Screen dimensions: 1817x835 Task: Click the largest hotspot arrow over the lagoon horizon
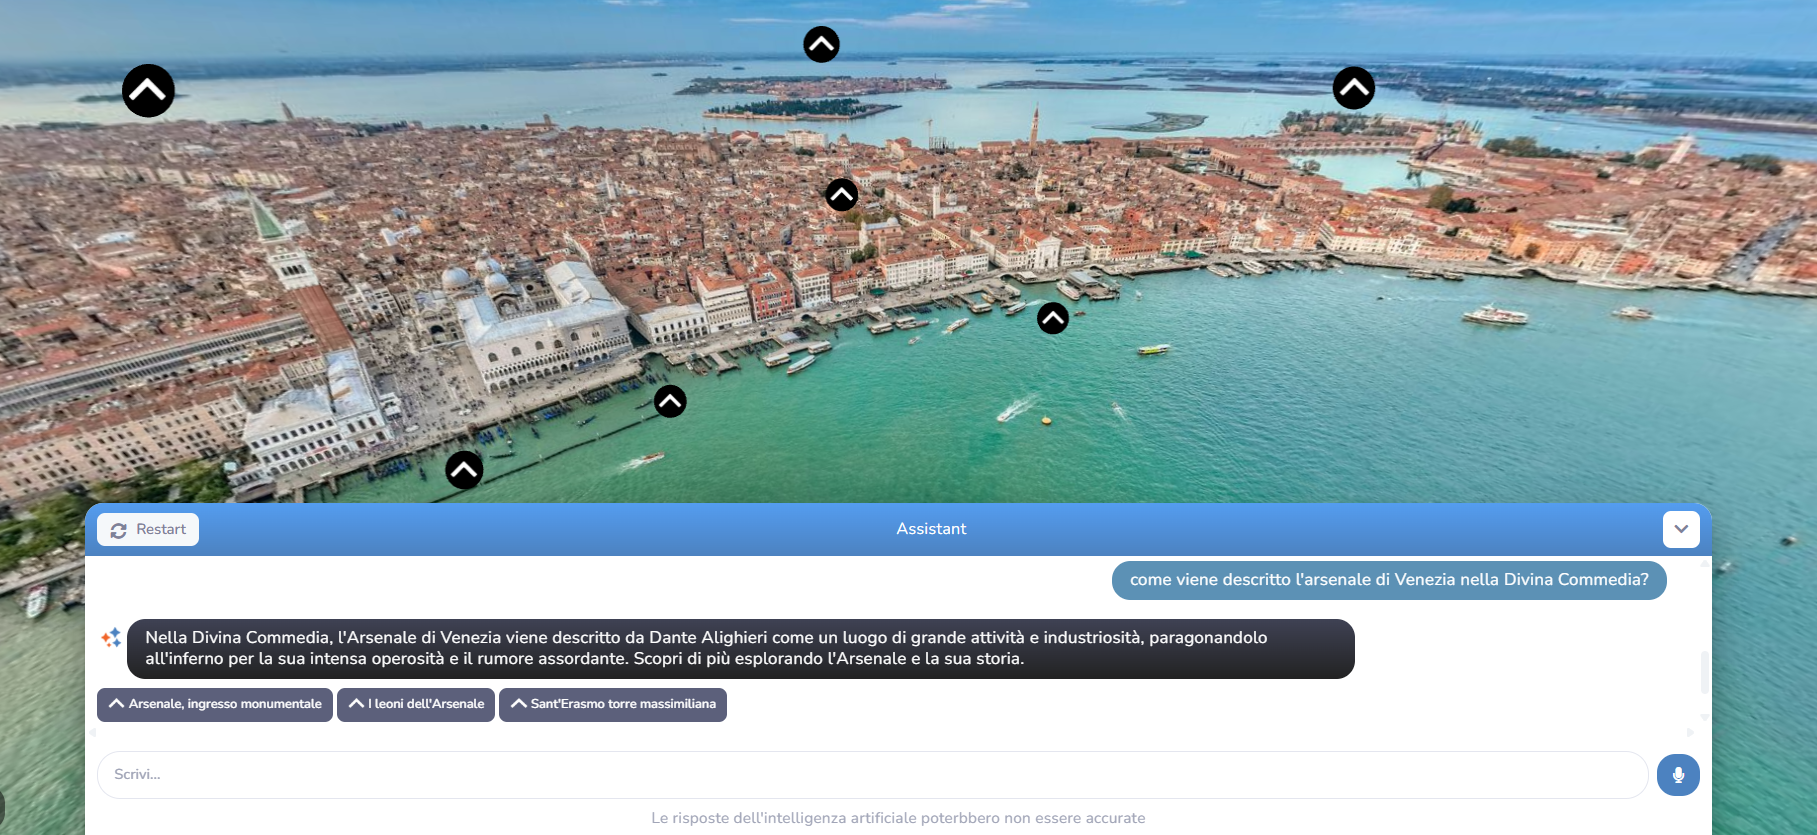click(x=148, y=91)
